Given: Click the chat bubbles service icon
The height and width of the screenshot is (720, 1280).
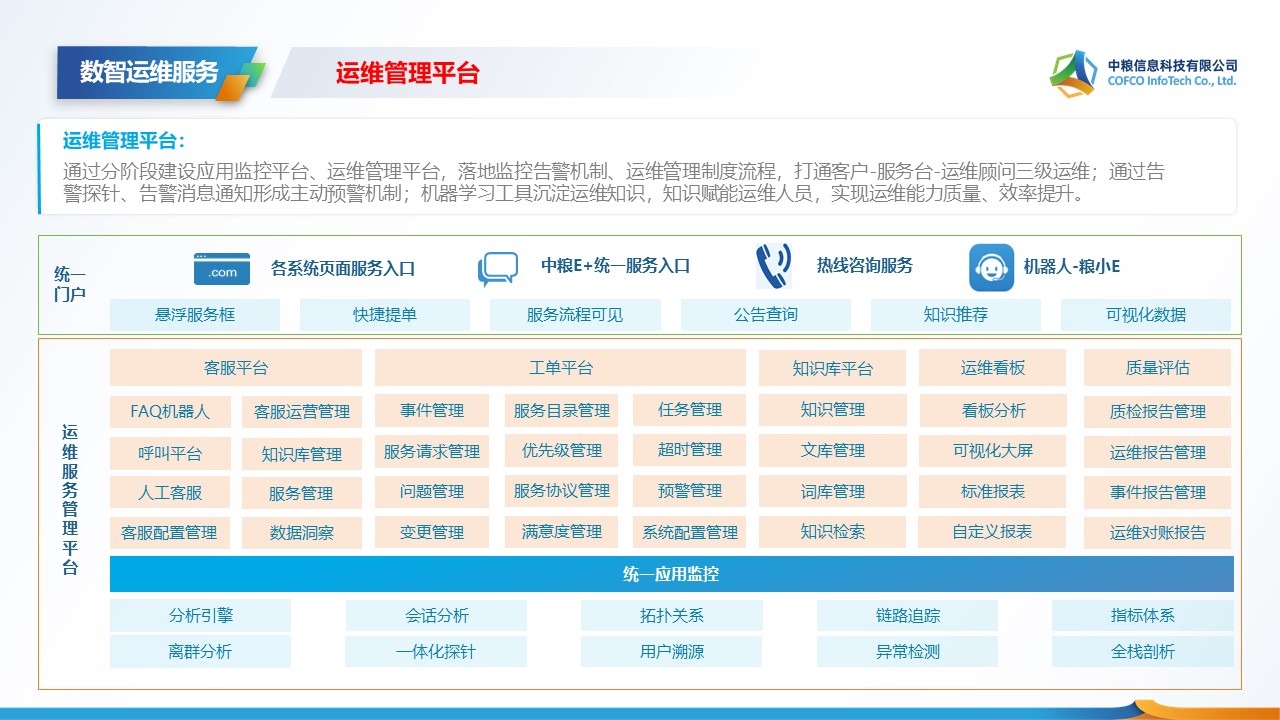Looking at the screenshot, I should coord(498,269).
